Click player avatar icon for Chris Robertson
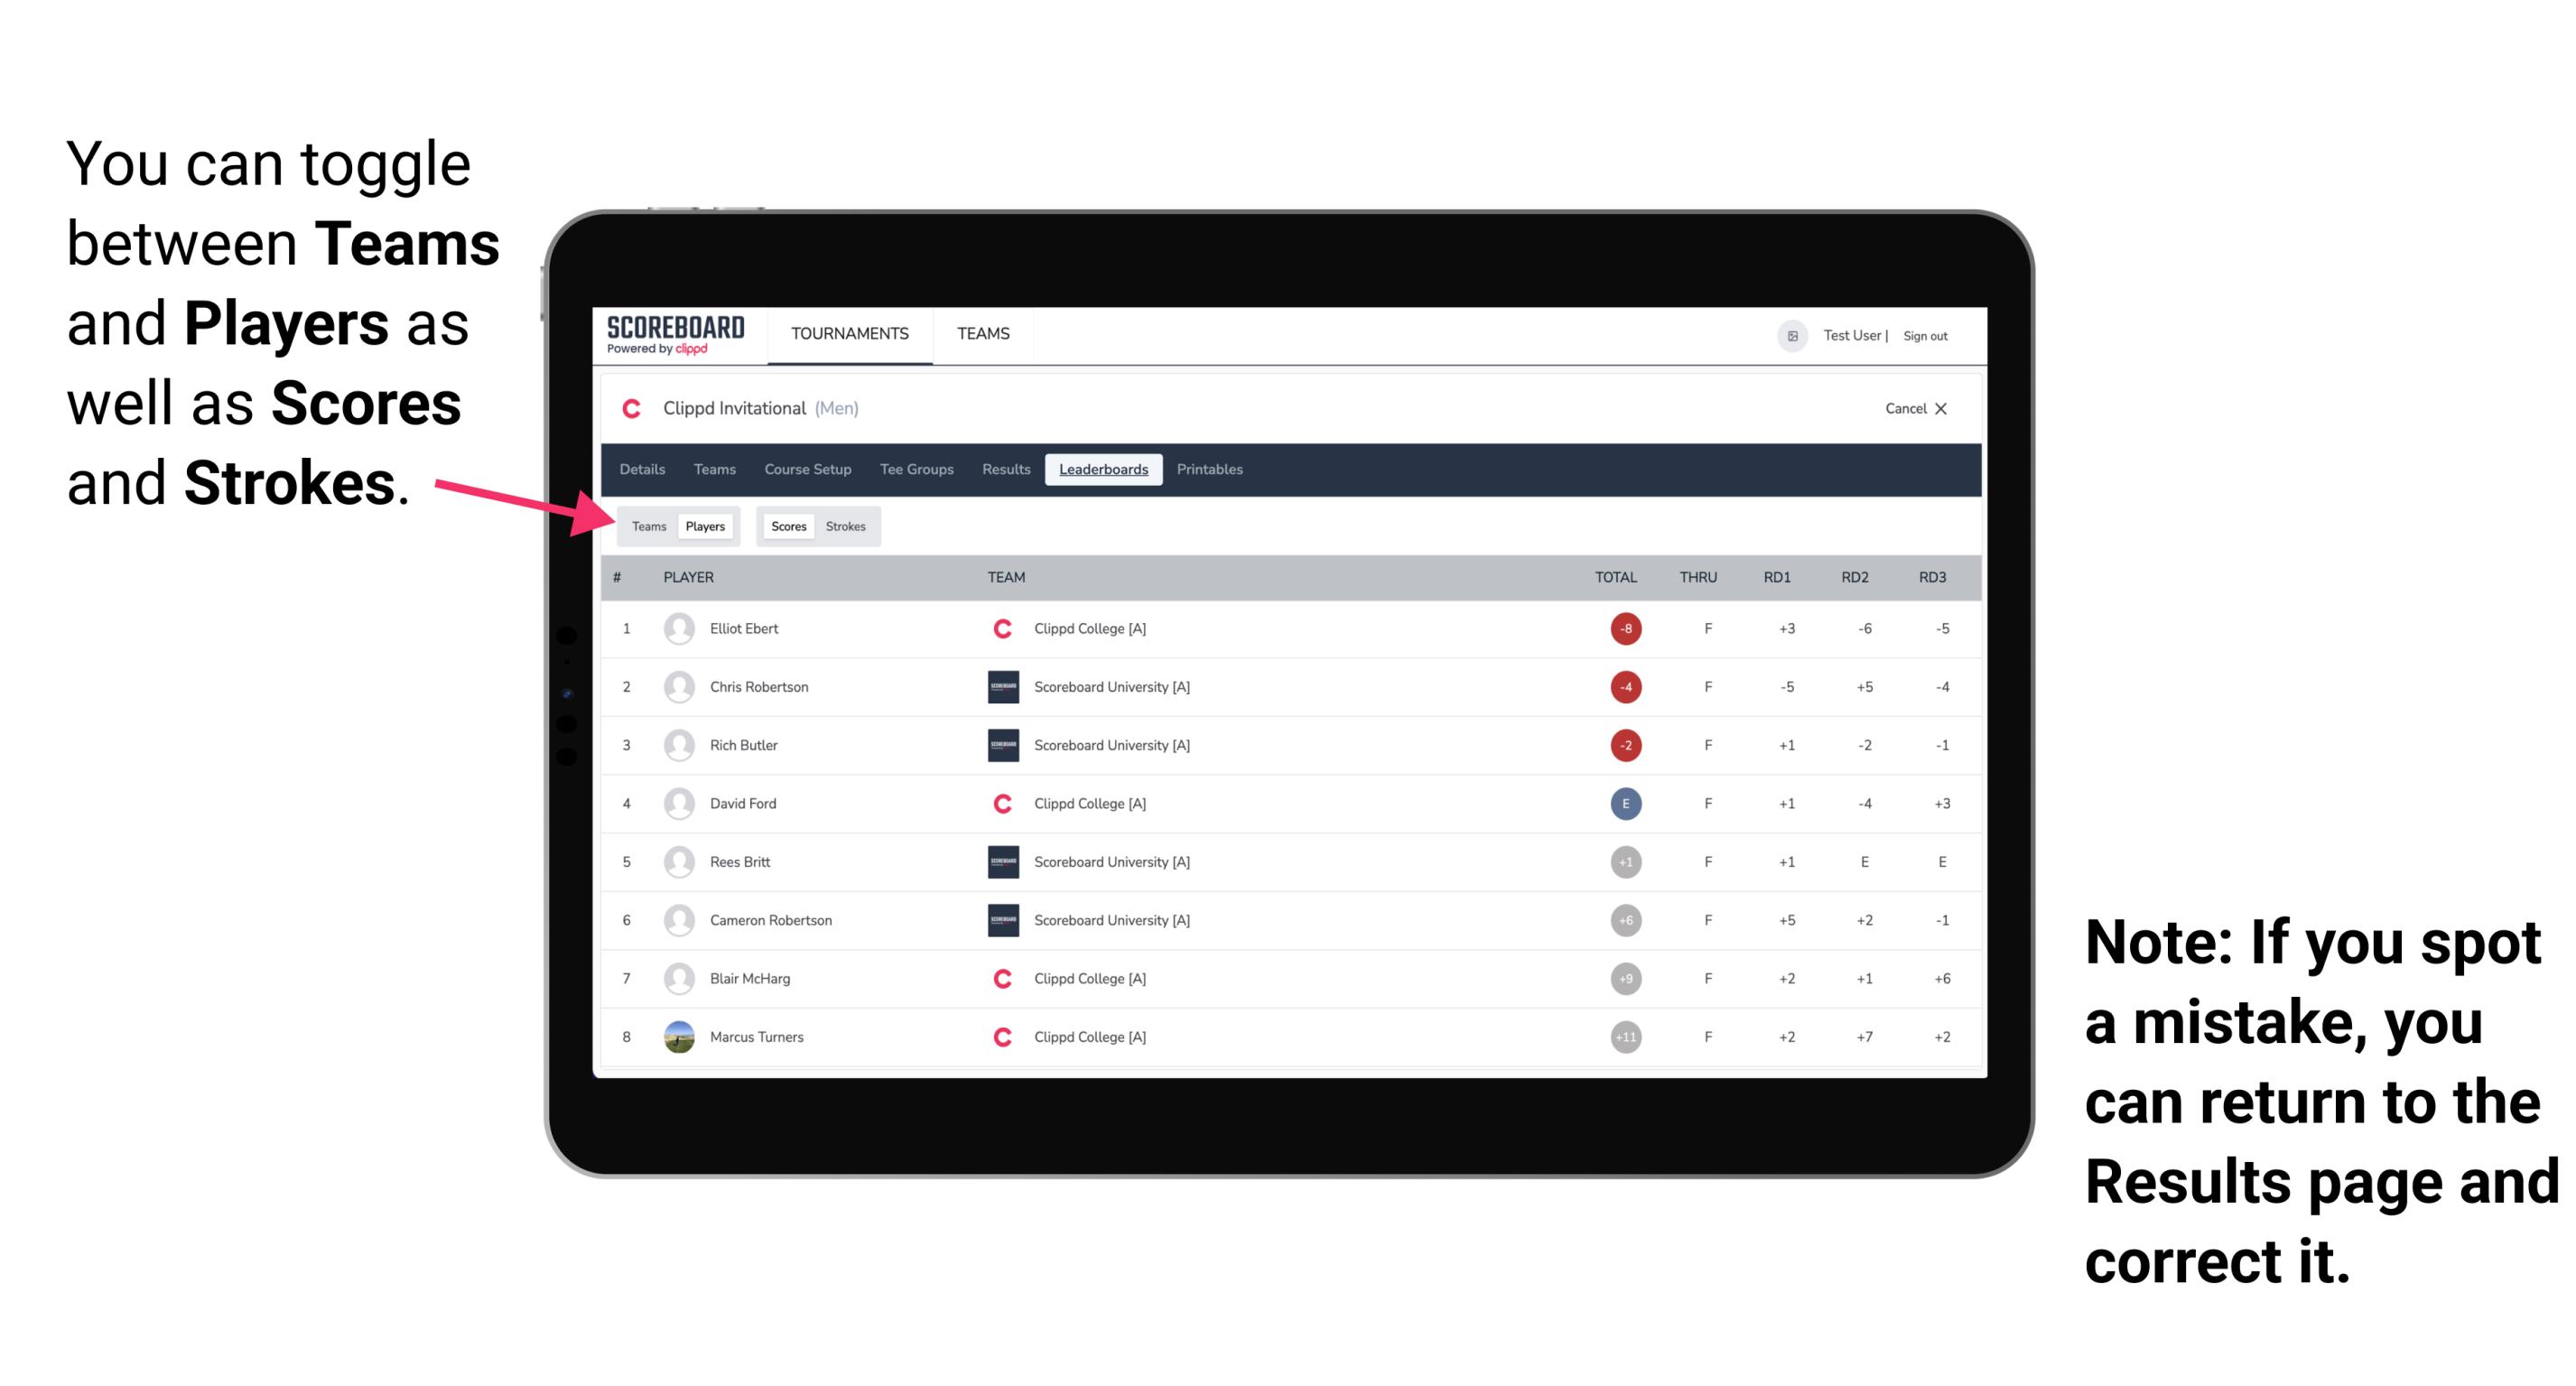This screenshot has width=2576, height=1386. pos(677,688)
